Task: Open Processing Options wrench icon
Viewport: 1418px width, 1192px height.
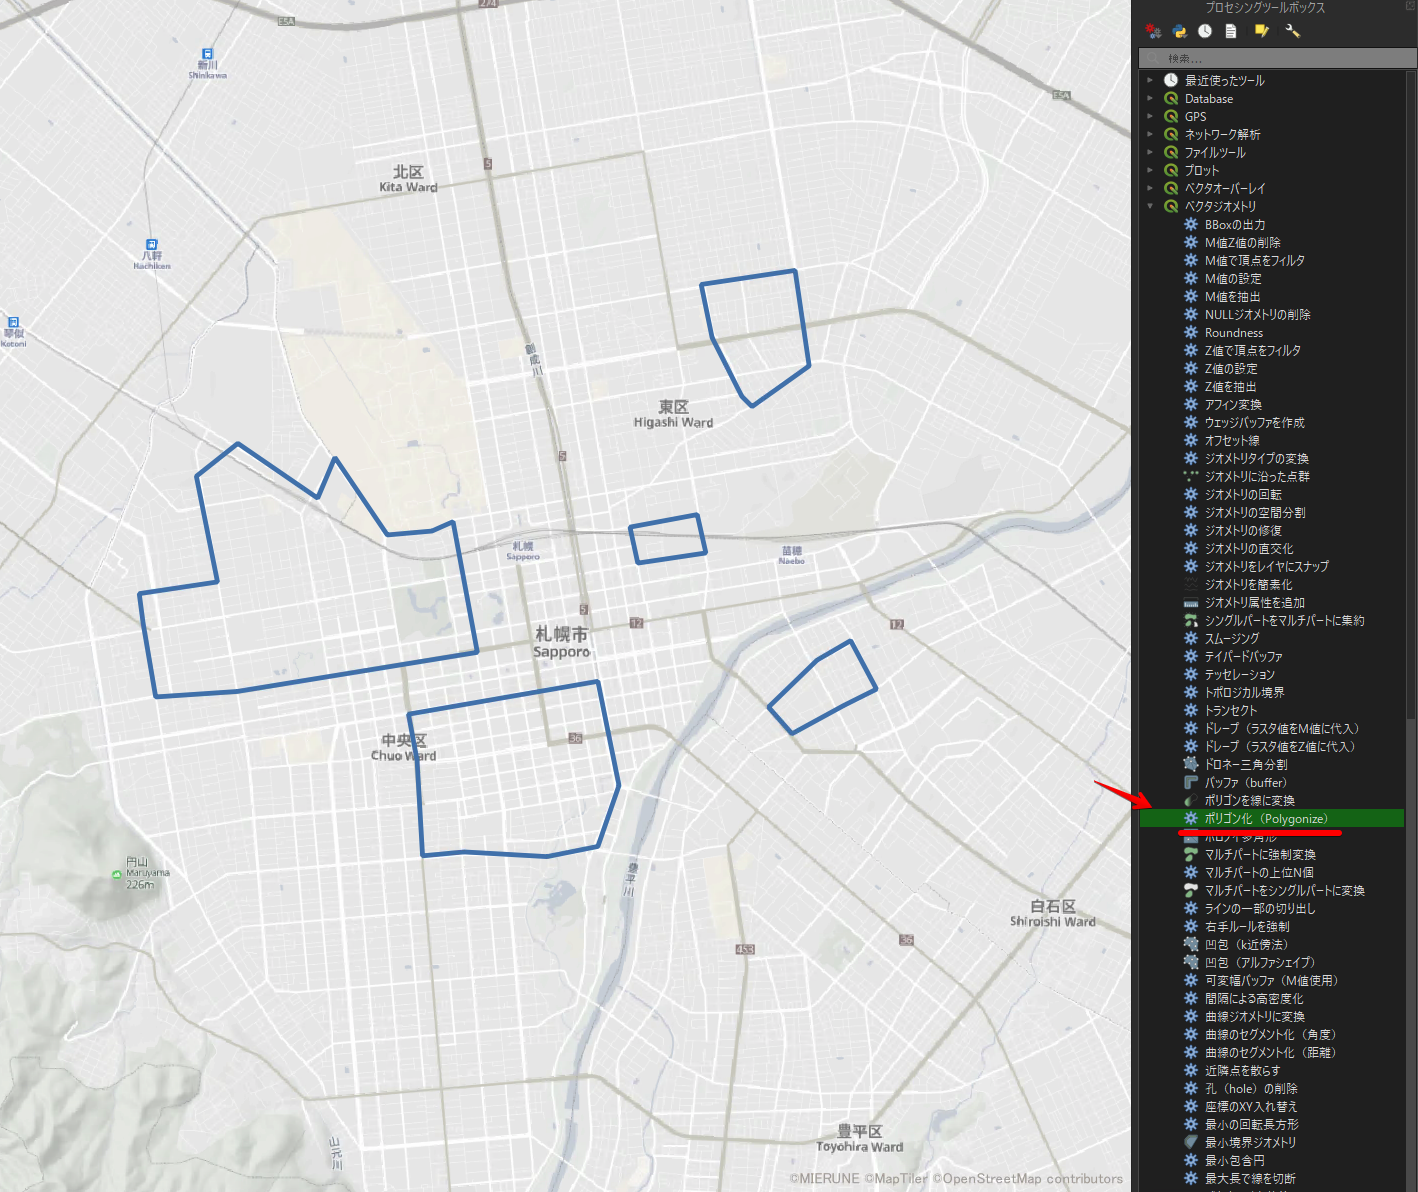Action: click(1292, 31)
